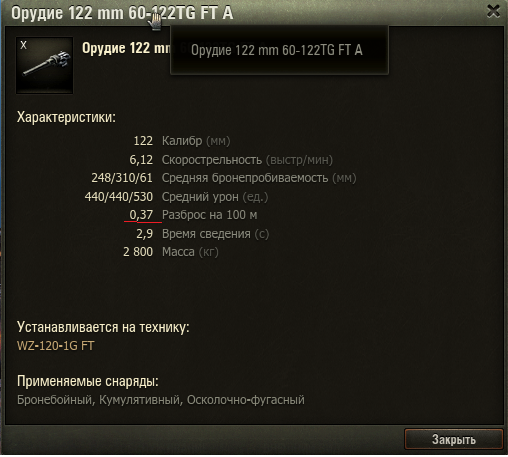Click the Применяемые снаряды heading

88,381
